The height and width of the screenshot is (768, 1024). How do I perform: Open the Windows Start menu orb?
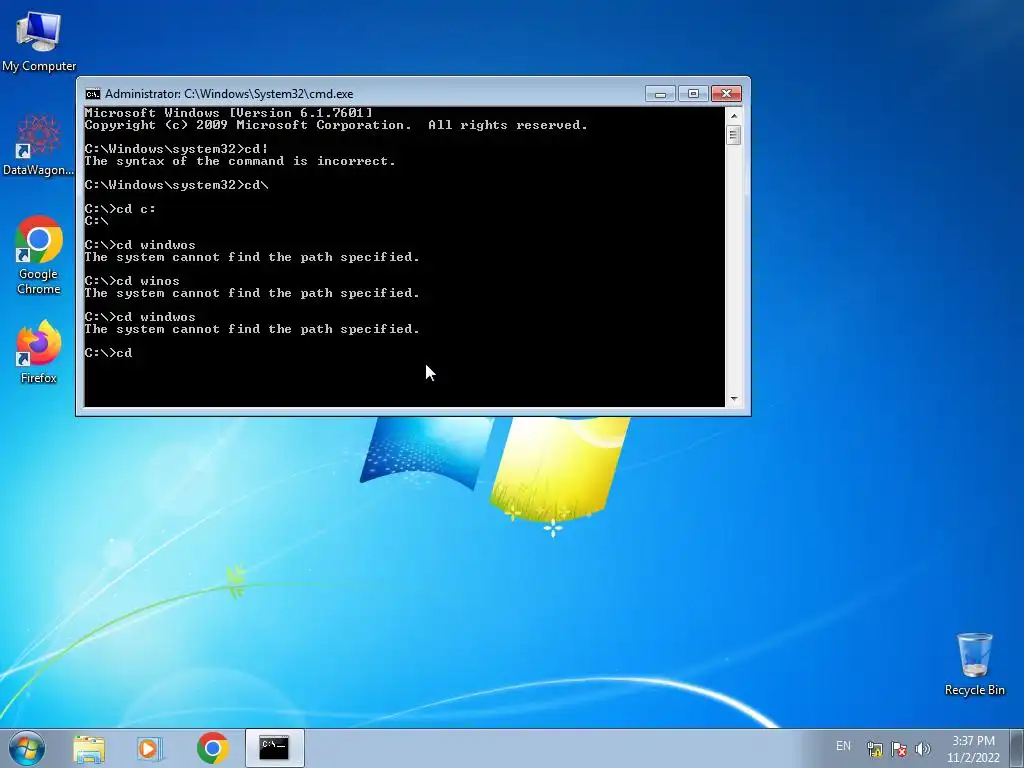(27, 748)
